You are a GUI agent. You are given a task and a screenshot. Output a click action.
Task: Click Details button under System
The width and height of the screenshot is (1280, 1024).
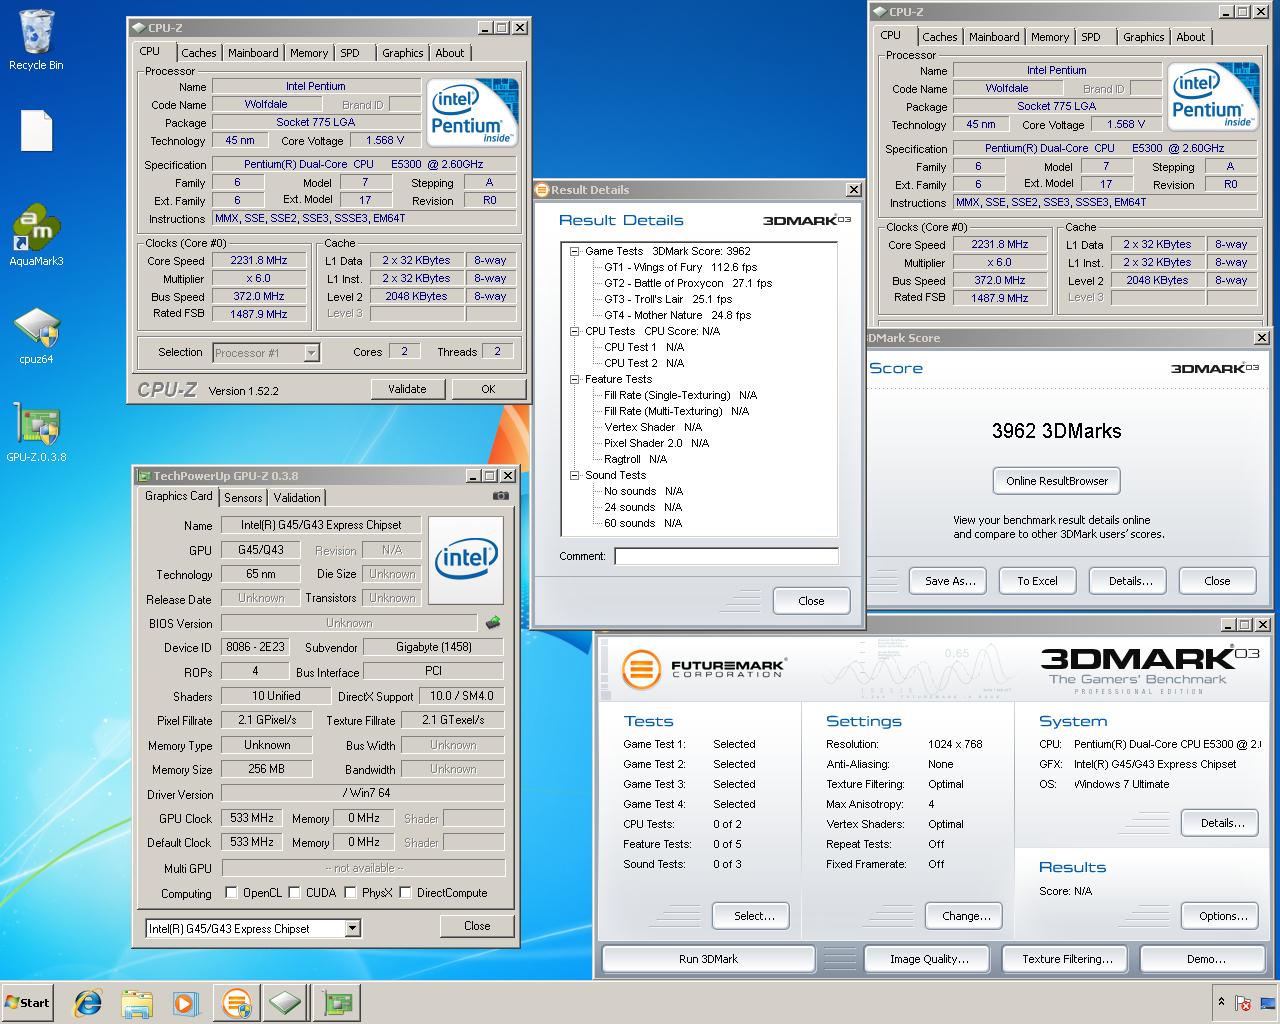pyautogui.click(x=1222, y=823)
